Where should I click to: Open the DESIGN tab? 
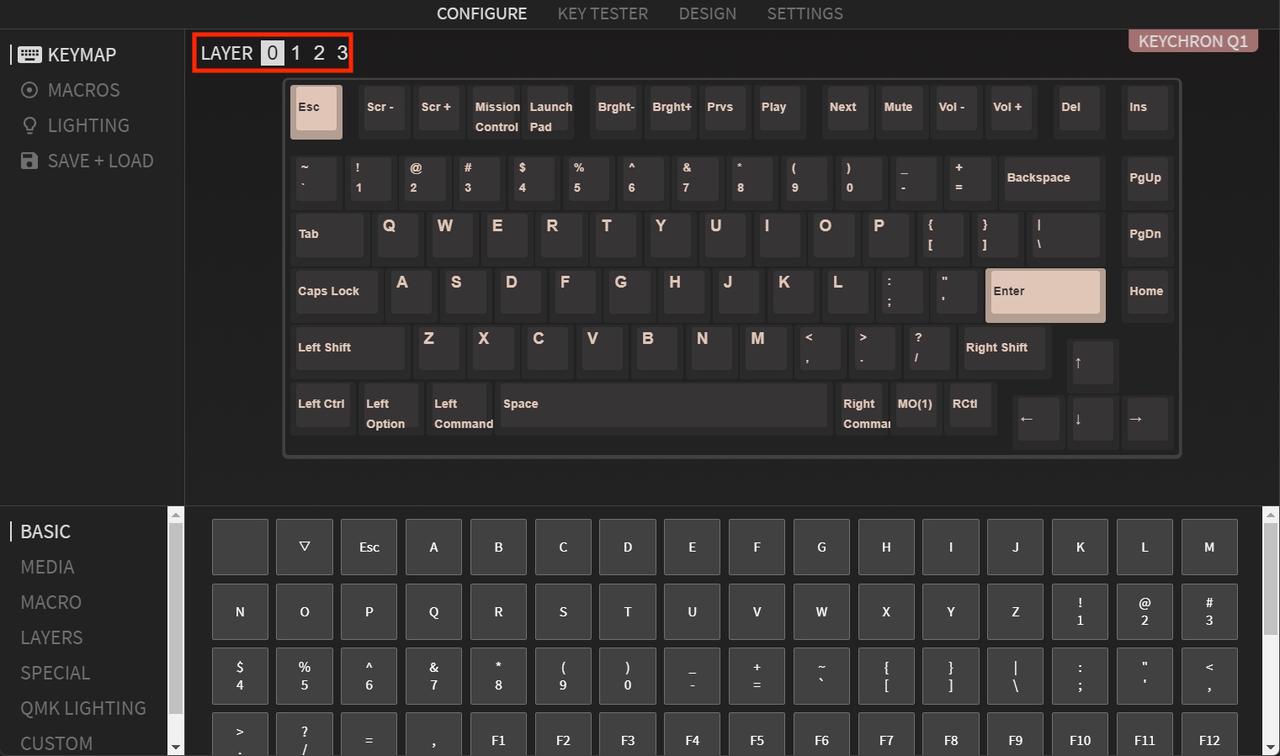pos(707,14)
